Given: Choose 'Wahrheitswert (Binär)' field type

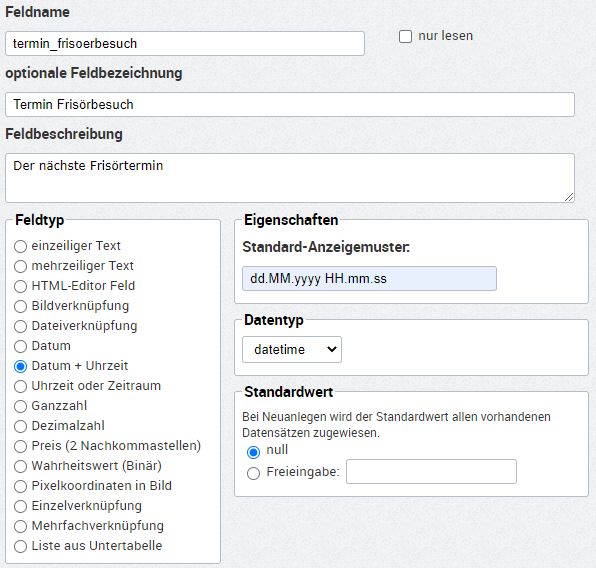Looking at the screenshot, I should [20, 466].
